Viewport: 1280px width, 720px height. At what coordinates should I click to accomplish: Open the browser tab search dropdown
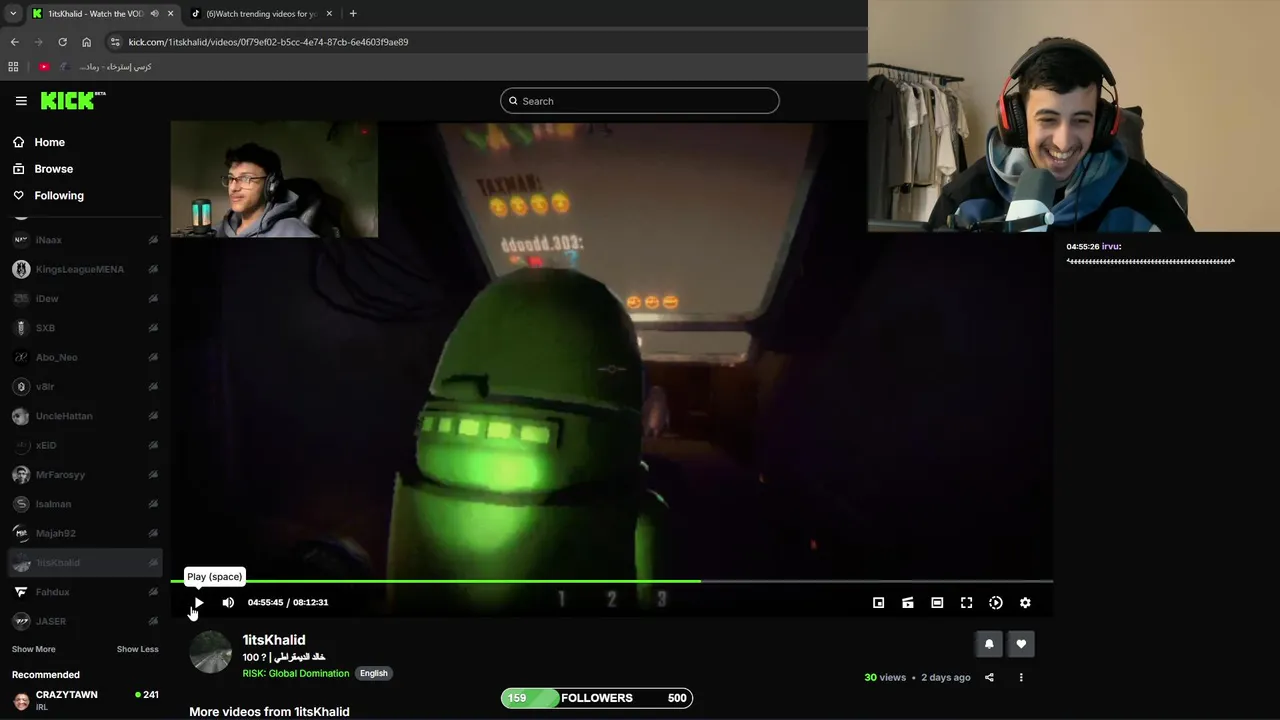click(13, 14)
